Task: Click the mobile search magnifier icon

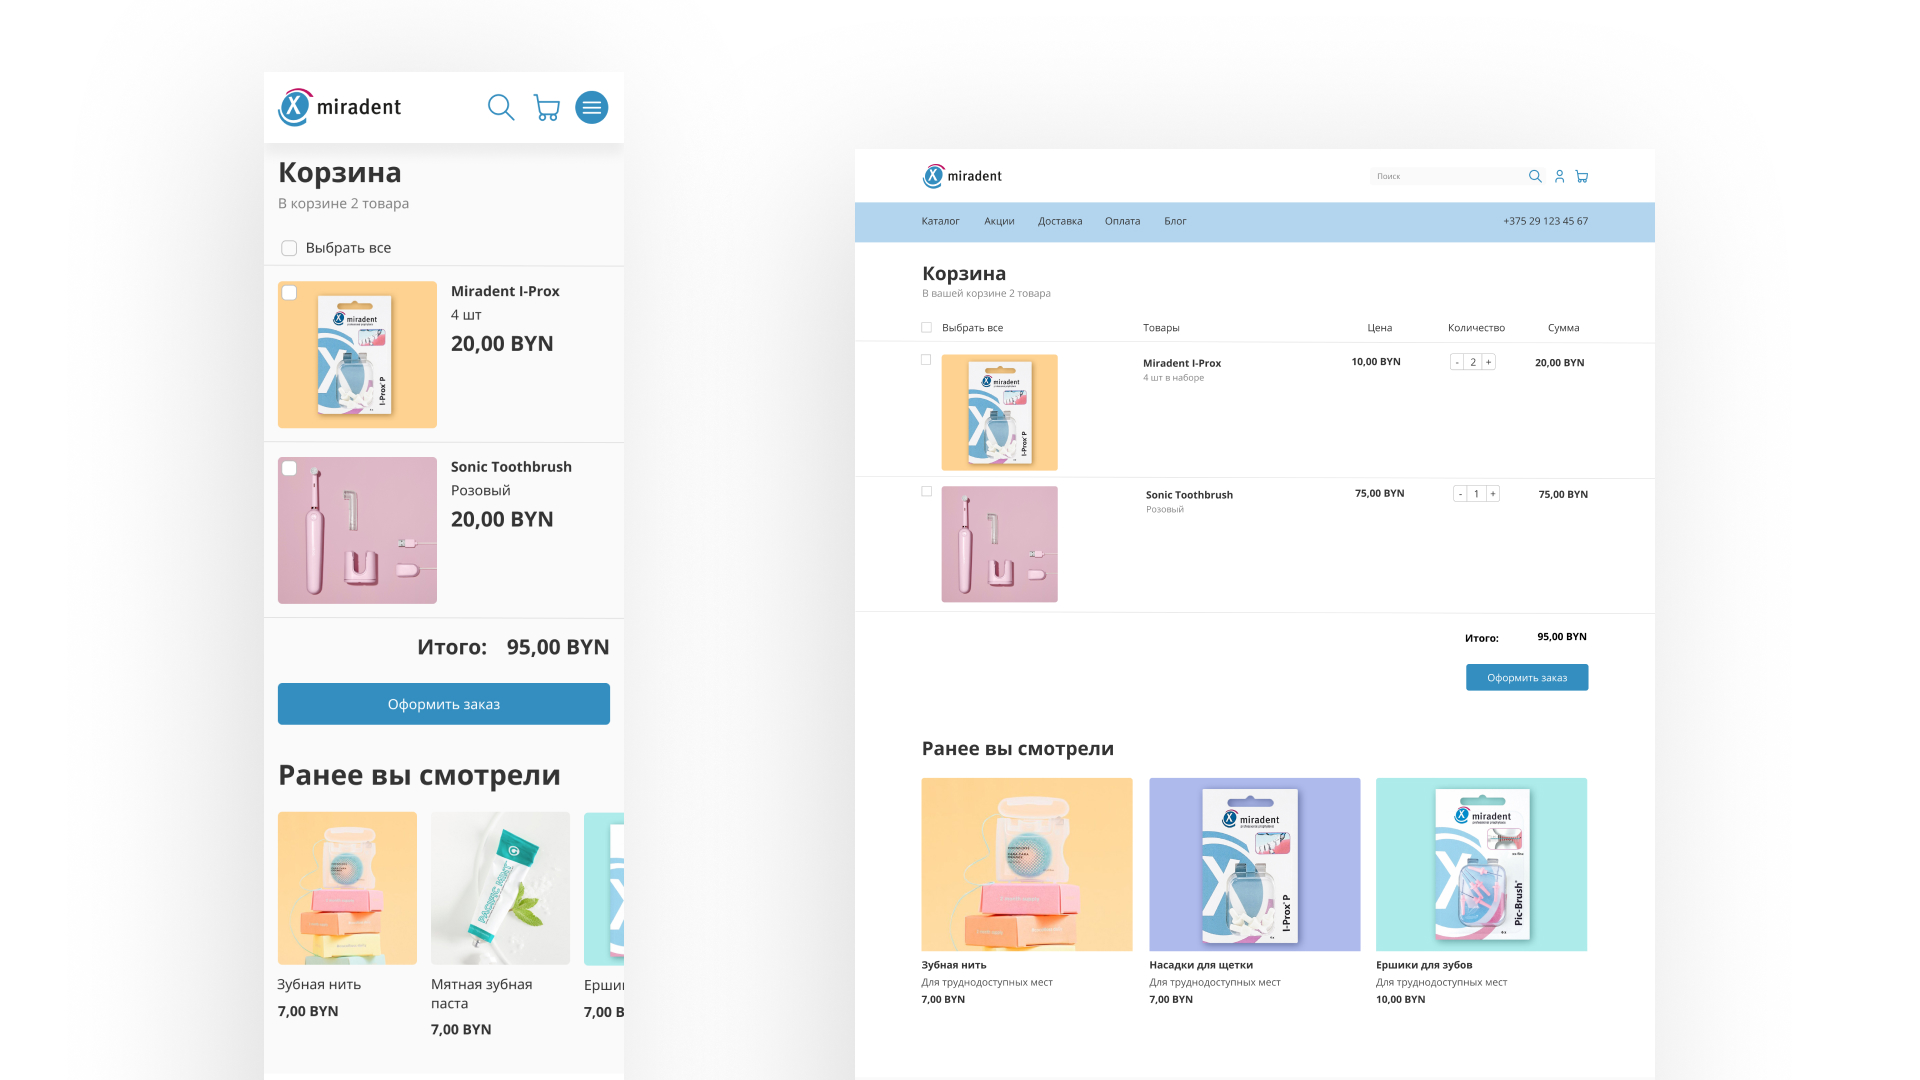Action: coord(501,107)
